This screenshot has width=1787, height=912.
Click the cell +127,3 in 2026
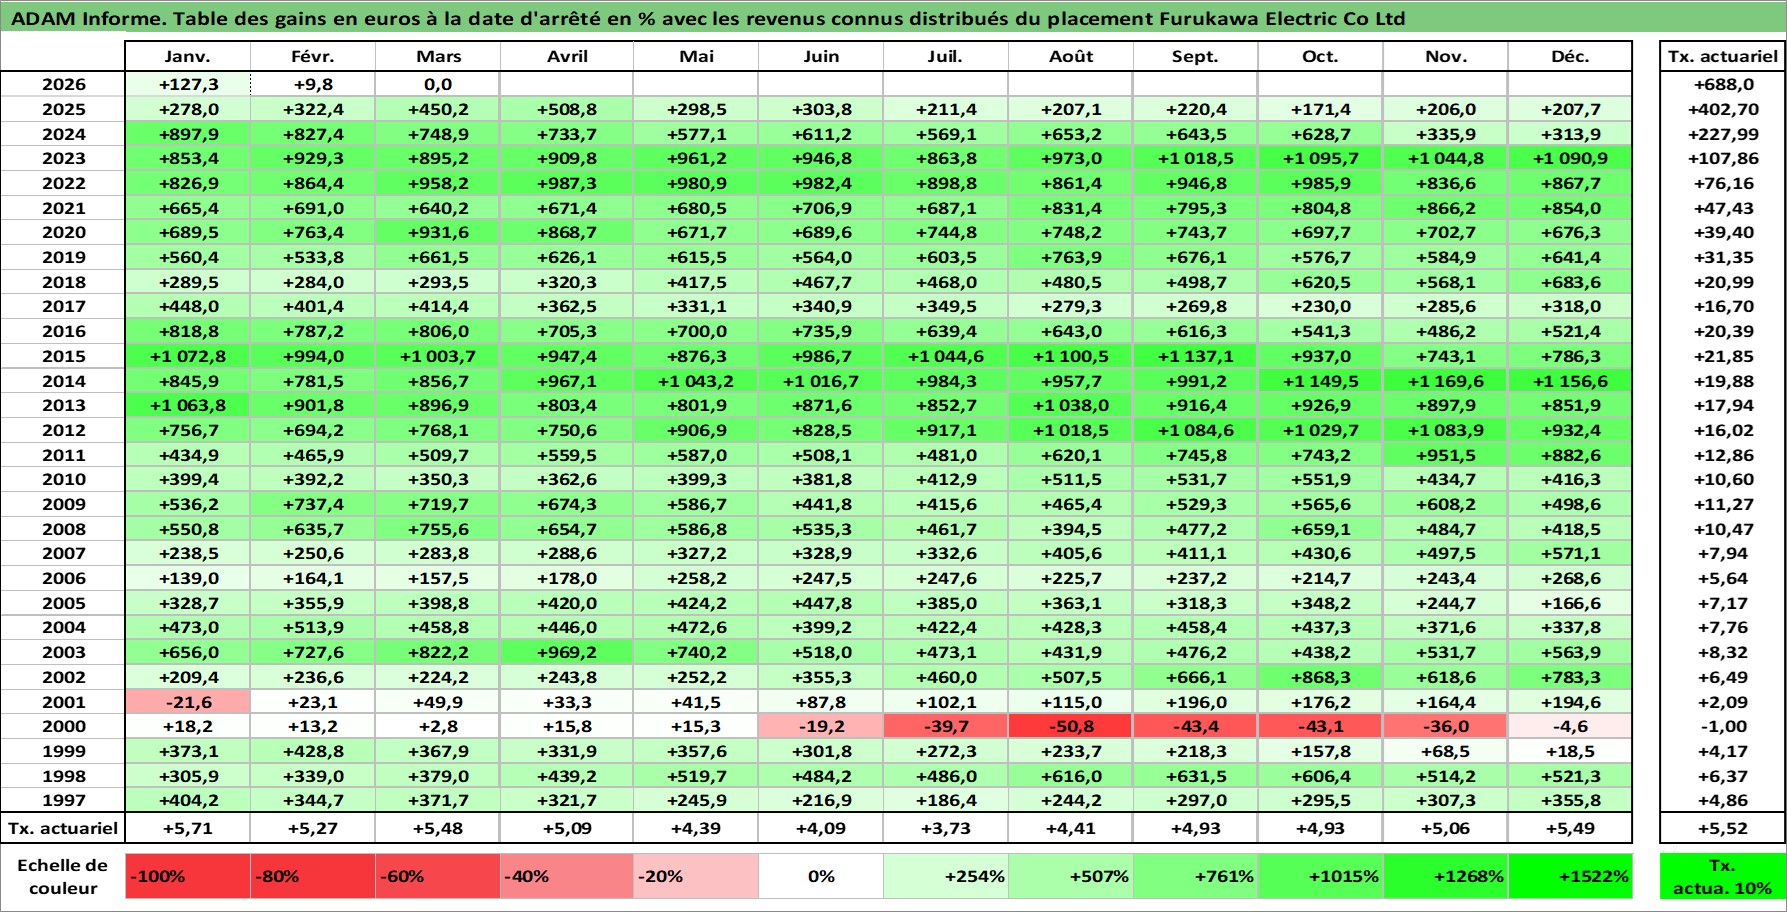pos(188,84)
